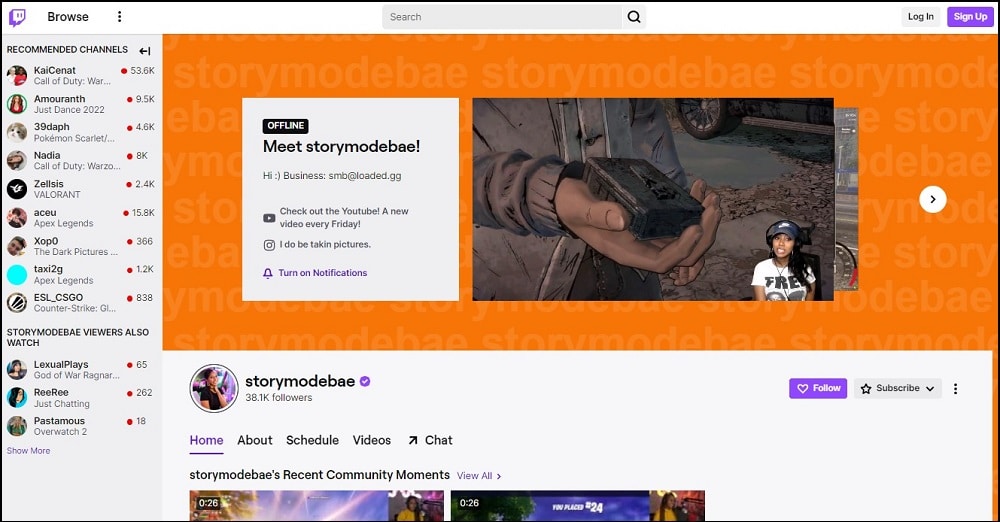Select the About tab
The image size is (1000, 522).
click(254, 440)
